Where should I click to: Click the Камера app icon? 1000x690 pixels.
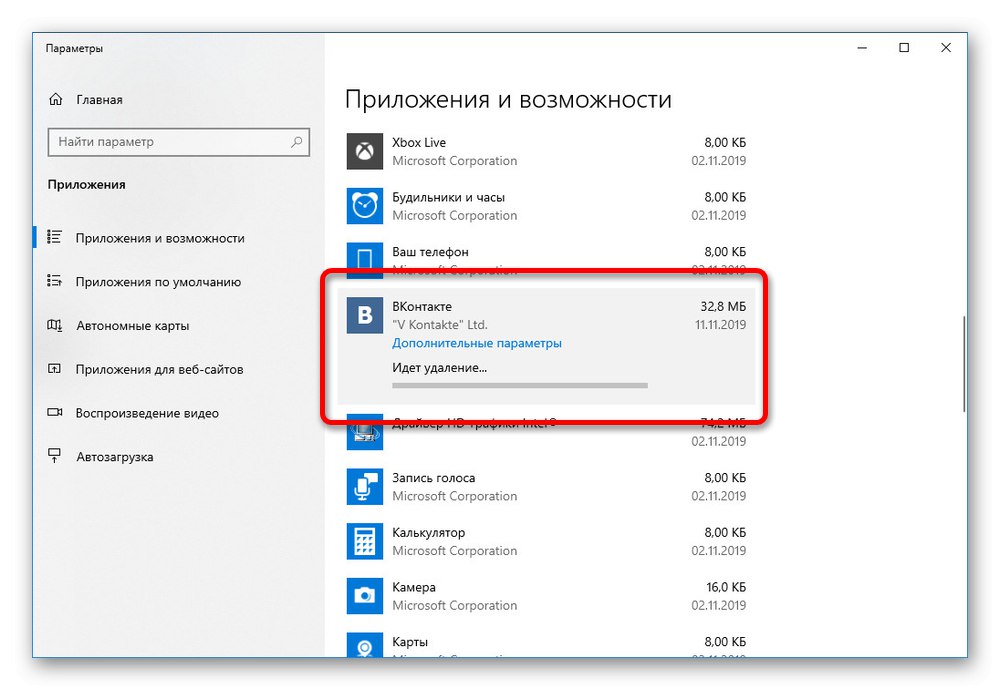[365, 596]
